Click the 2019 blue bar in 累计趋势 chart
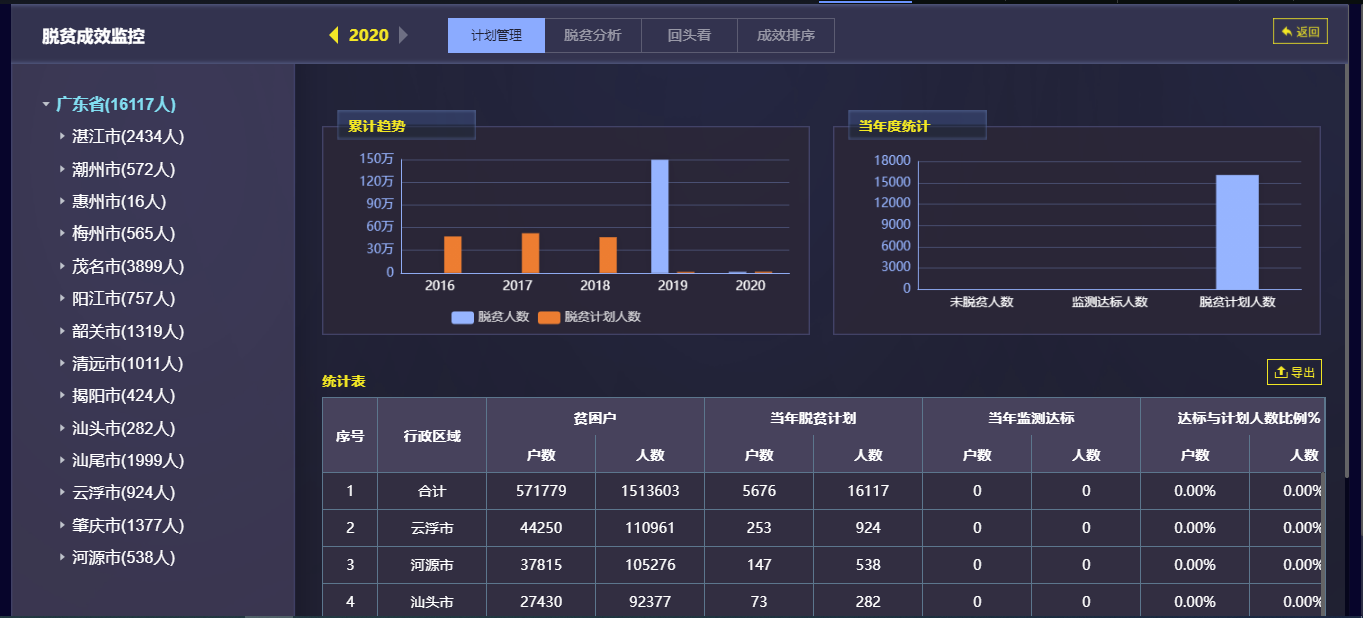The height and width of the screenshot is (618, 1363). click(659, 216)
